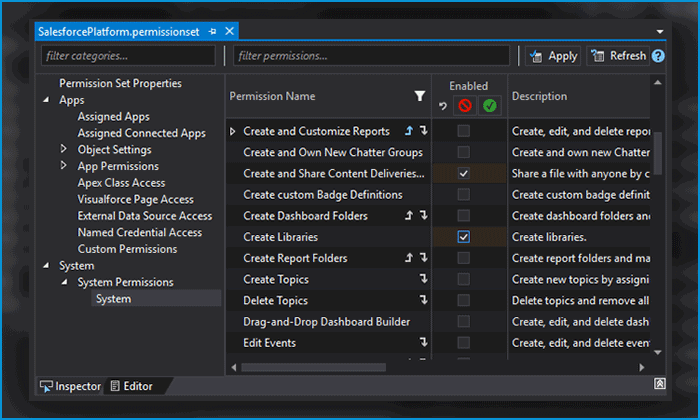Enable Create Dashboard Folders checkbox
700x420 pixels.
tap(464, 216)
